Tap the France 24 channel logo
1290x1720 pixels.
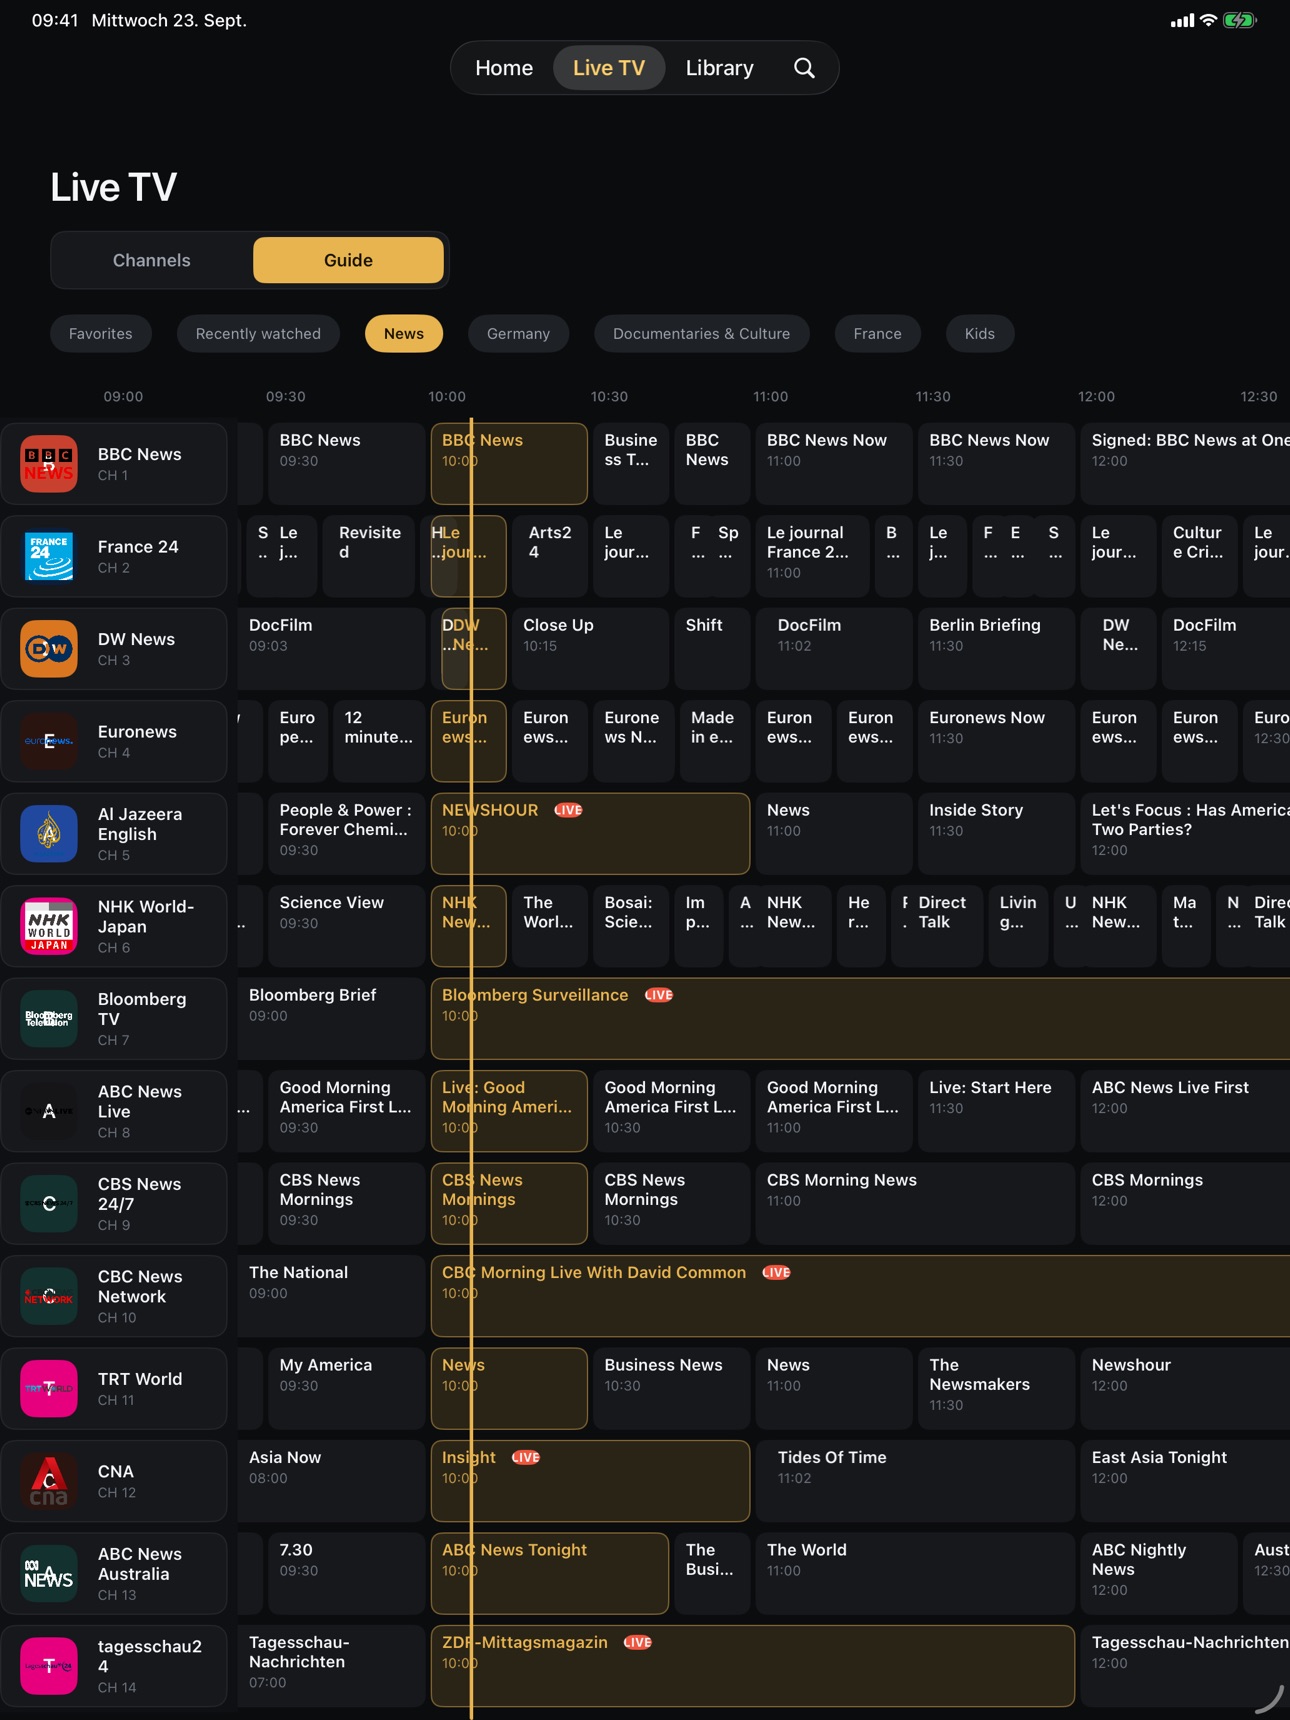[49, 556]
